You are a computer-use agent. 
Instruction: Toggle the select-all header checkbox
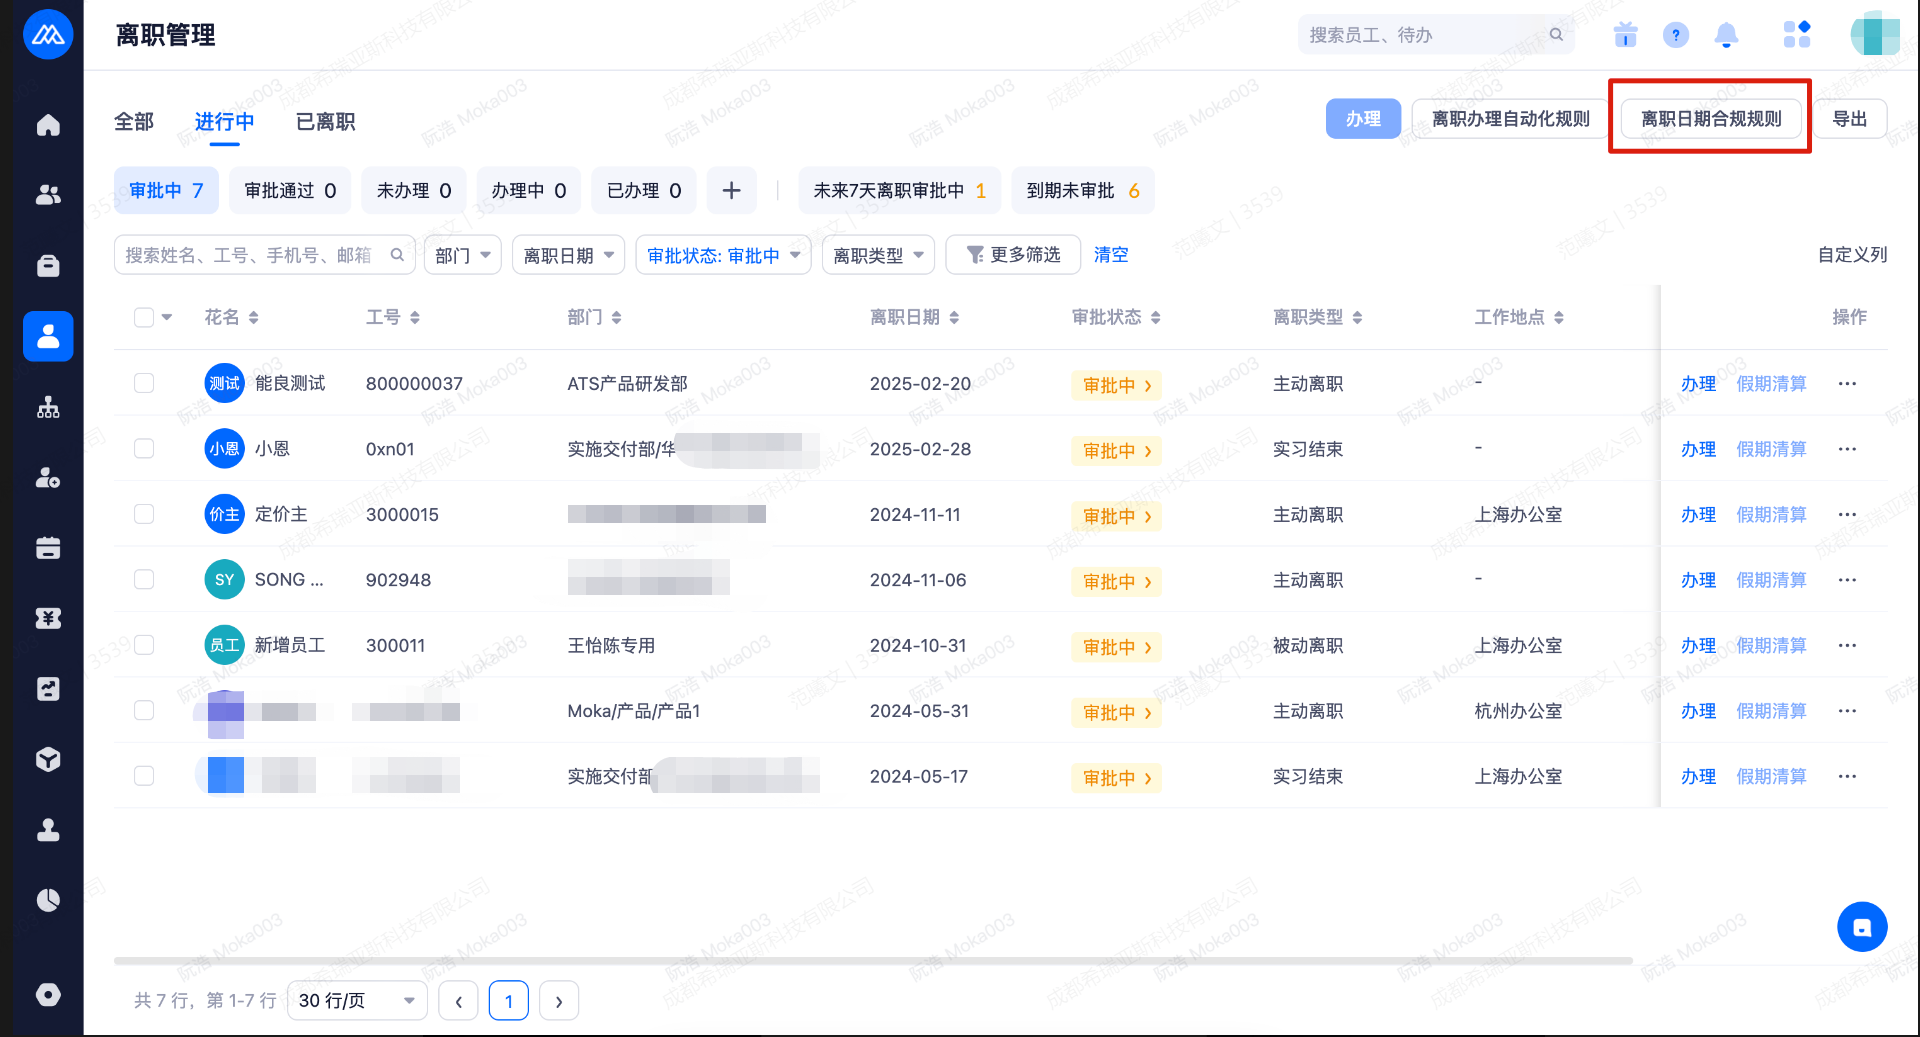tap(144, 317)
